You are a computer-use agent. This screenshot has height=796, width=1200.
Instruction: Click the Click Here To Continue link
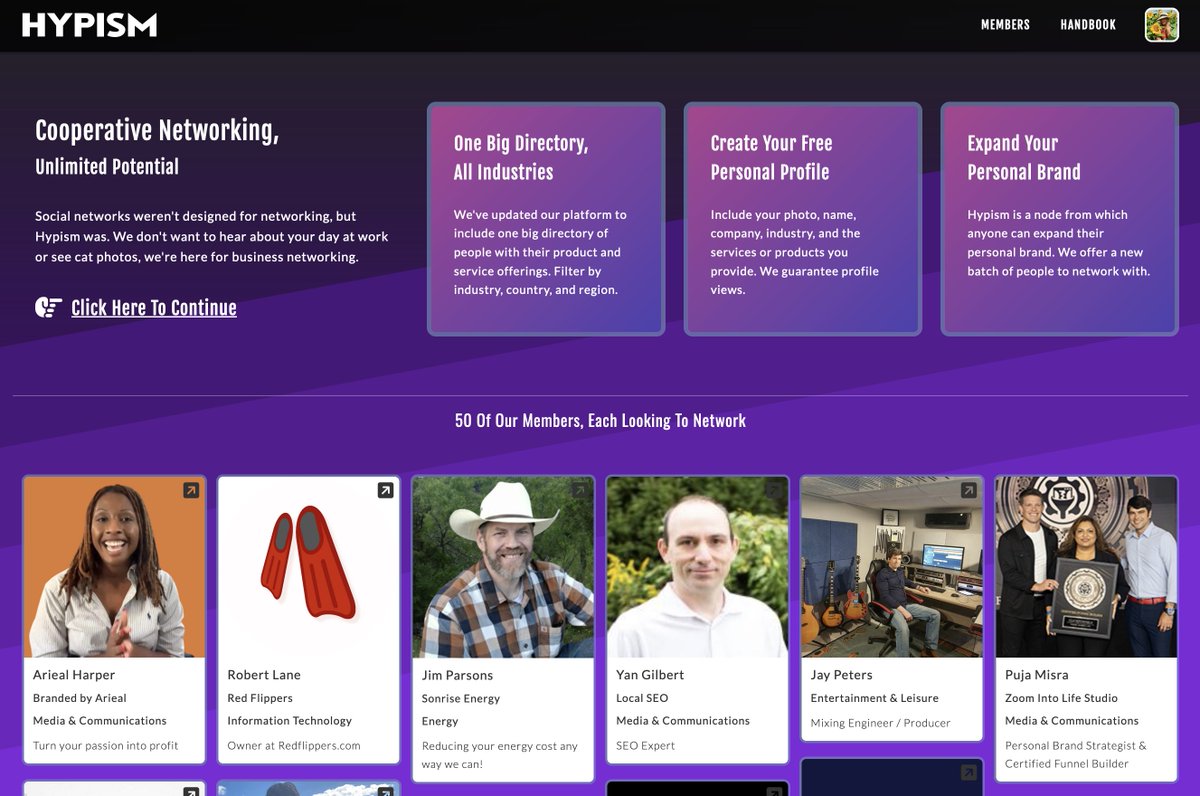click(x=154, y=308)
